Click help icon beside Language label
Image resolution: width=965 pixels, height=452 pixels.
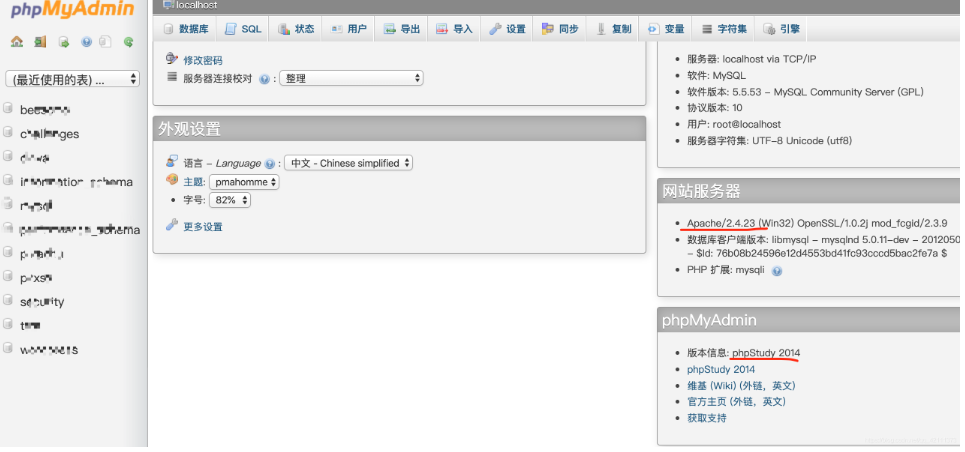pos(269,164)
